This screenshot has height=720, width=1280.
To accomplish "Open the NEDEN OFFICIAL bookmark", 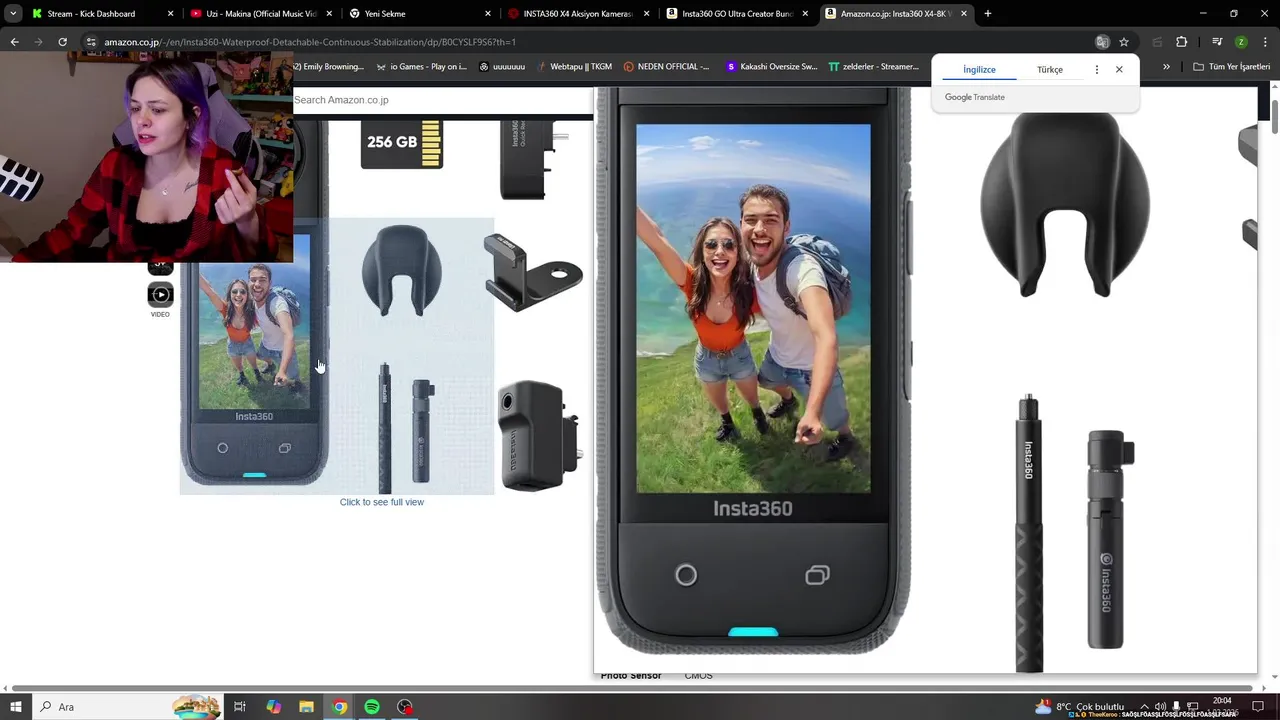I will (x=666, y=67).
